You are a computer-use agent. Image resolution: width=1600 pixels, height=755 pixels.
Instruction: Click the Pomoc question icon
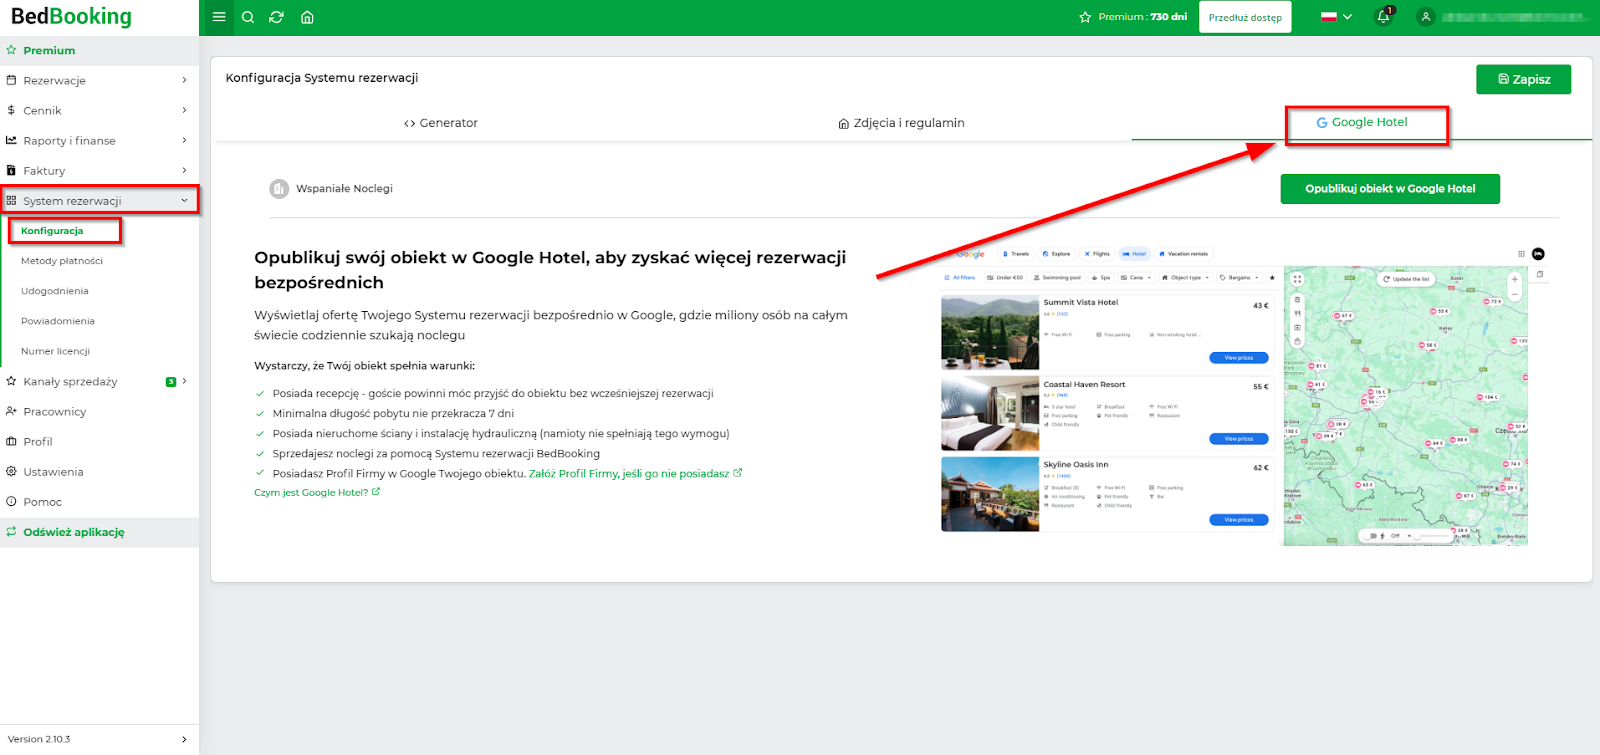(12, 501)
